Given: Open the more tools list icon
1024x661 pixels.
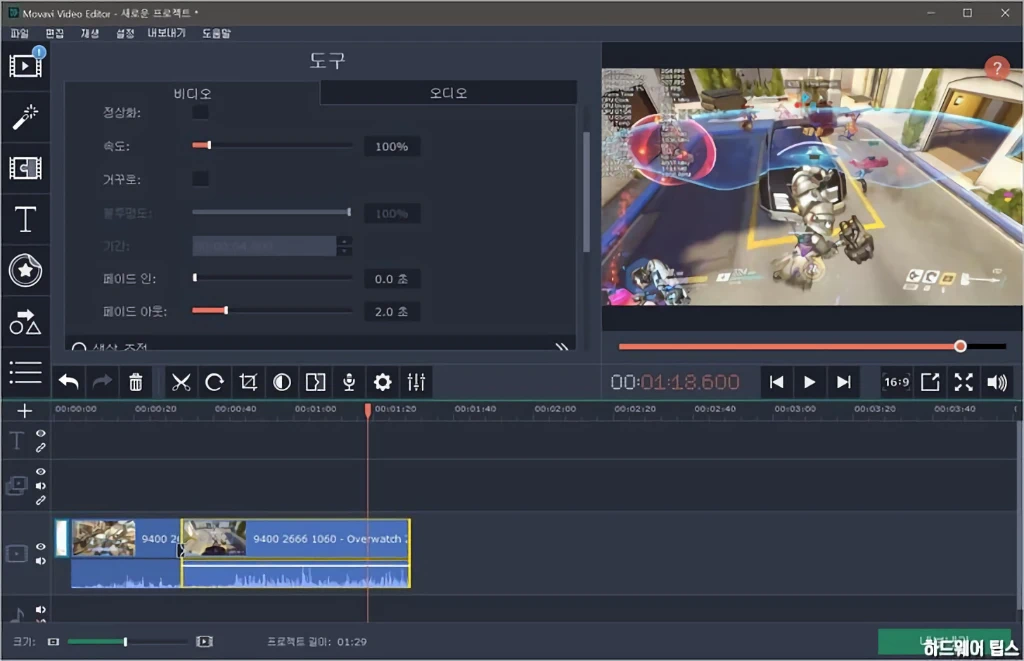Looking at the screenshot, I should tap(25, 372).
